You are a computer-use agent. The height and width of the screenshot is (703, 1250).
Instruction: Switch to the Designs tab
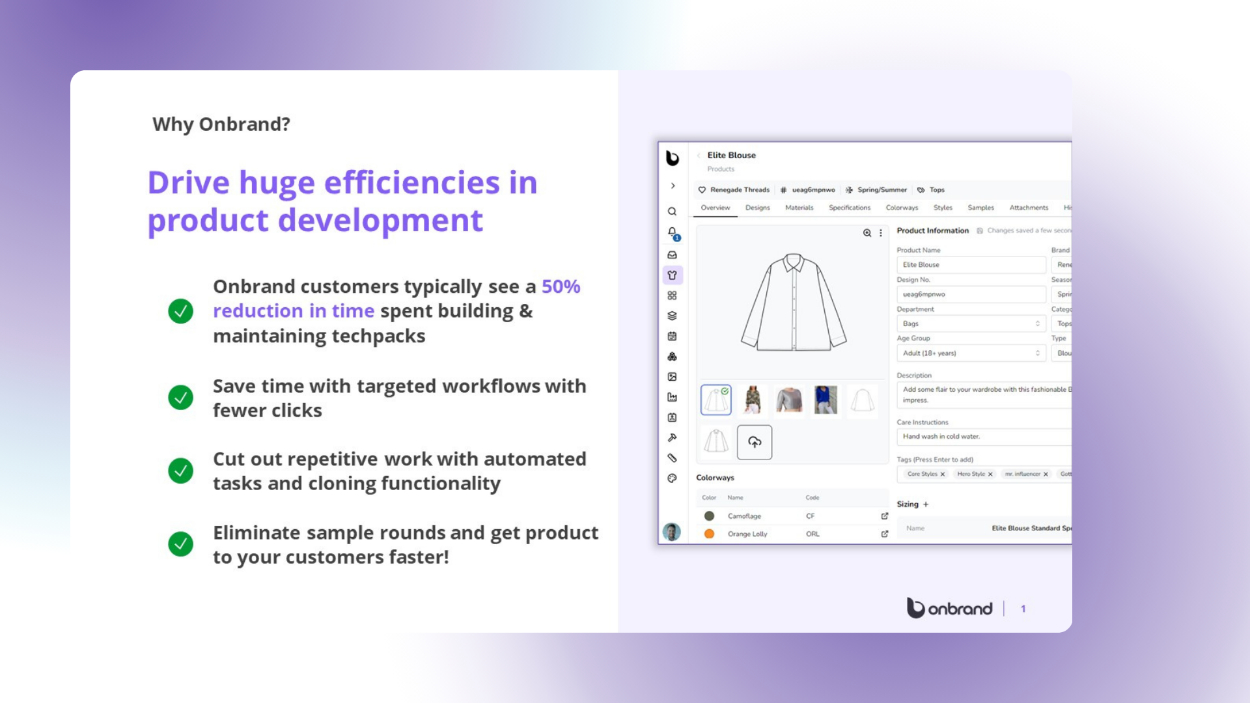point(758,208)
